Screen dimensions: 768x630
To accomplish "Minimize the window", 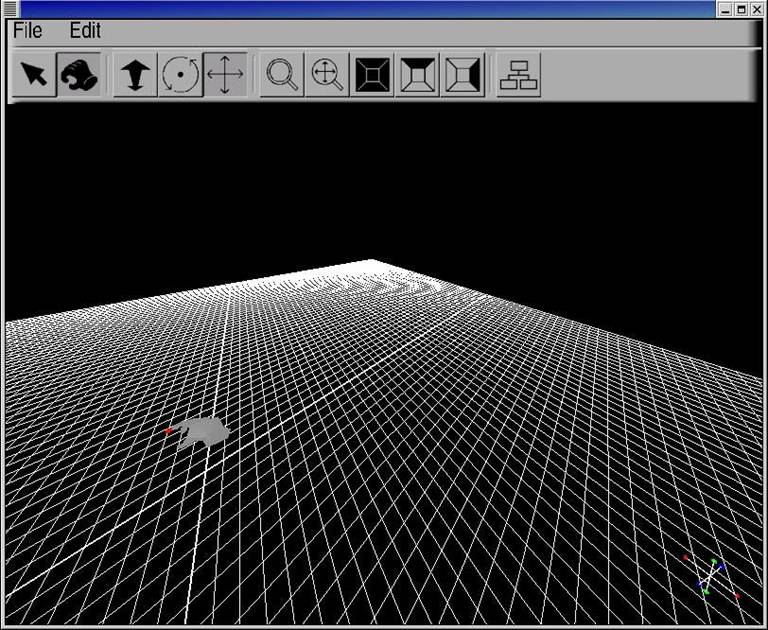I will pyautogui.click(x=725, y=9).
